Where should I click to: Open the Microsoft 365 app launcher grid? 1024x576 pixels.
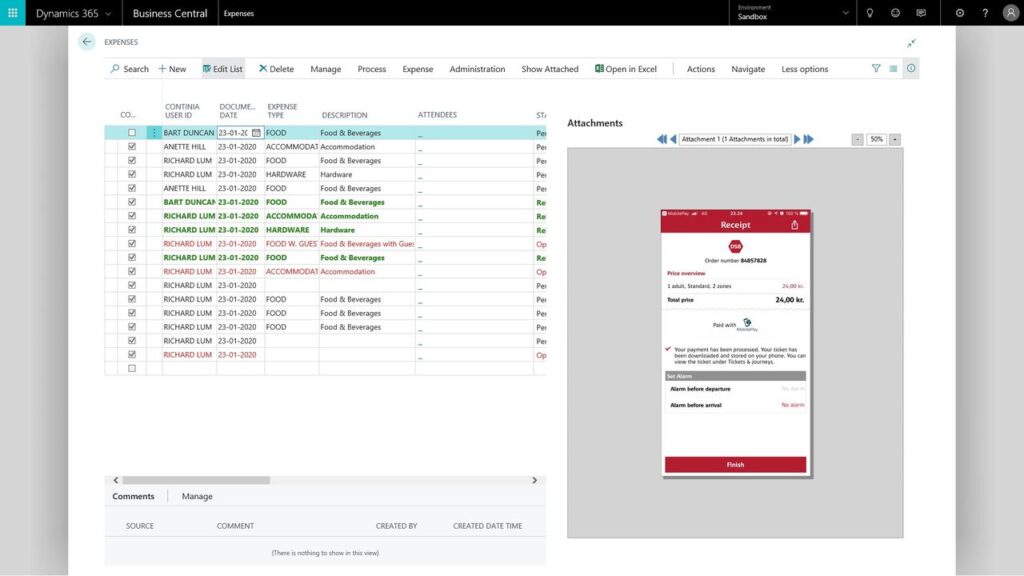(x=12, y=13)
